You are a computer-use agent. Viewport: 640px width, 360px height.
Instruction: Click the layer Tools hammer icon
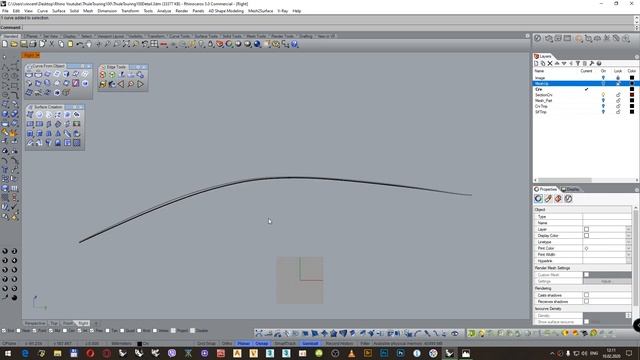pyautogui.click(x=591, y=63)
